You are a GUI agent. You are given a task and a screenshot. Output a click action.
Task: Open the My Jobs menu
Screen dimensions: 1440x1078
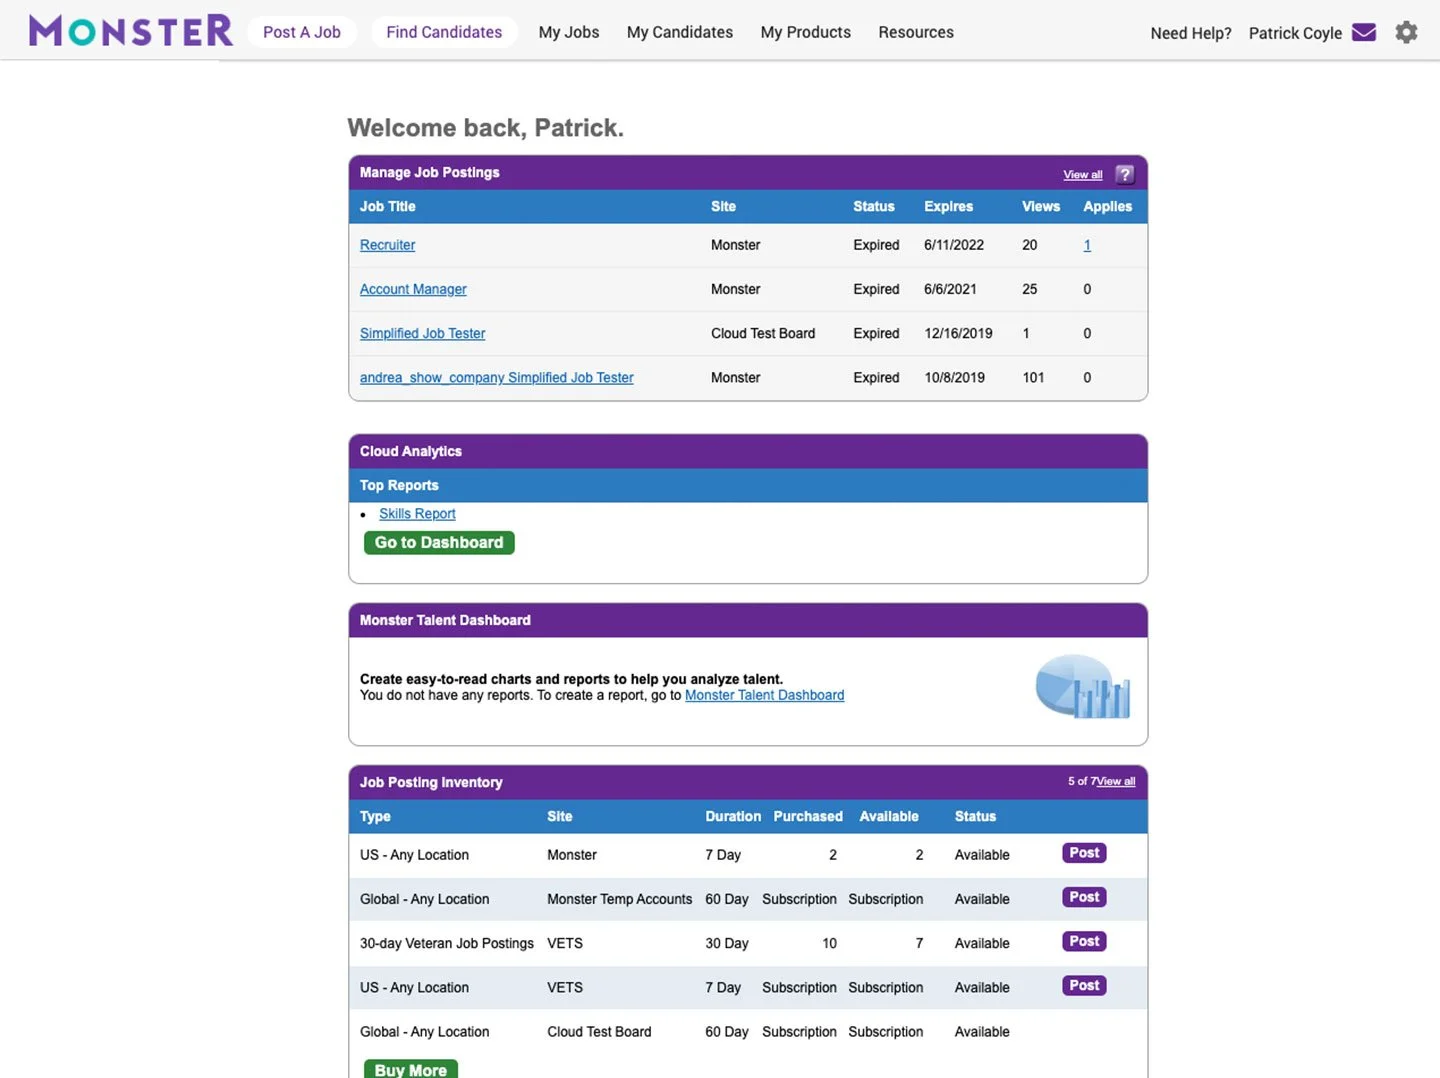point(569,32)
